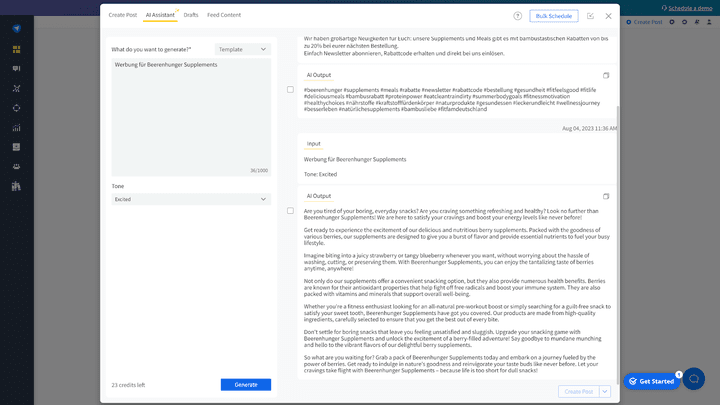The height and width of the screenshot is (405, 720).
Task: Click the Tone: Excited input text
Action: point(321,174)
